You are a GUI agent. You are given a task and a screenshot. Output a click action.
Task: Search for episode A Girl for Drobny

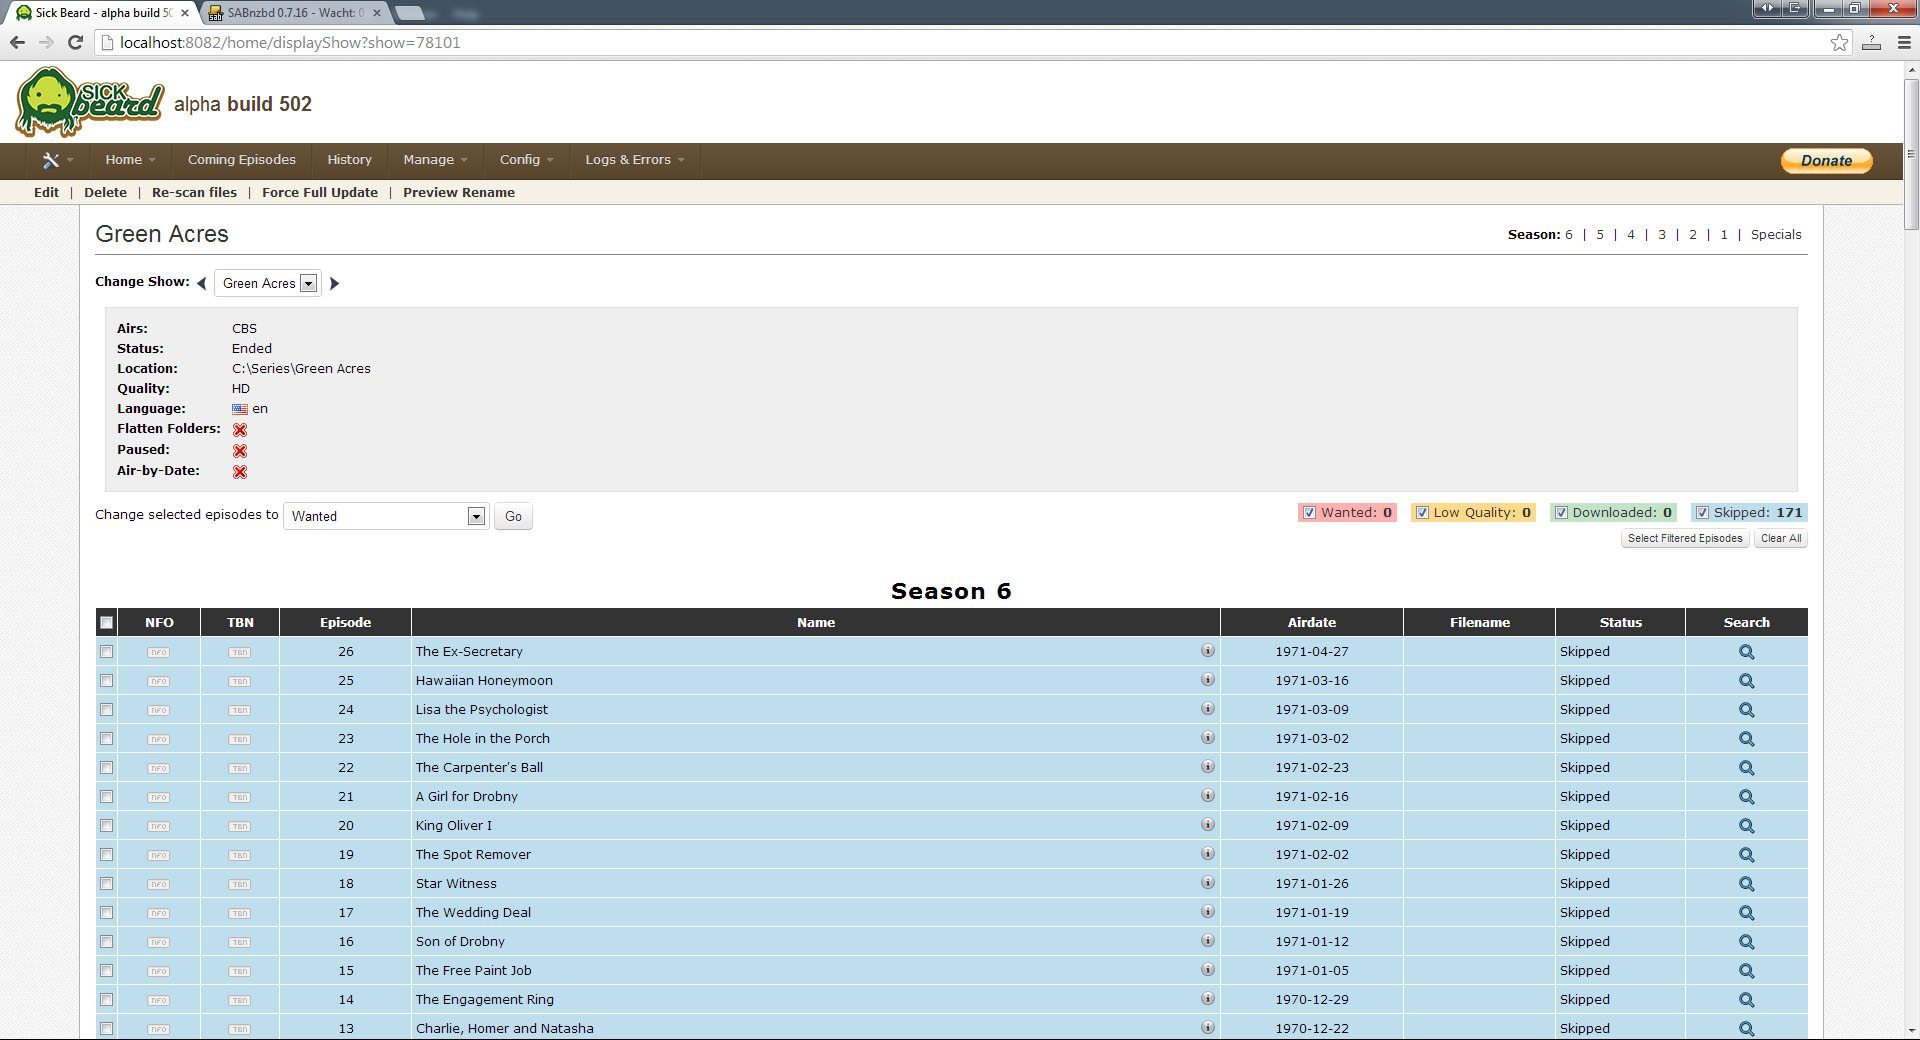click(1746, 797)
